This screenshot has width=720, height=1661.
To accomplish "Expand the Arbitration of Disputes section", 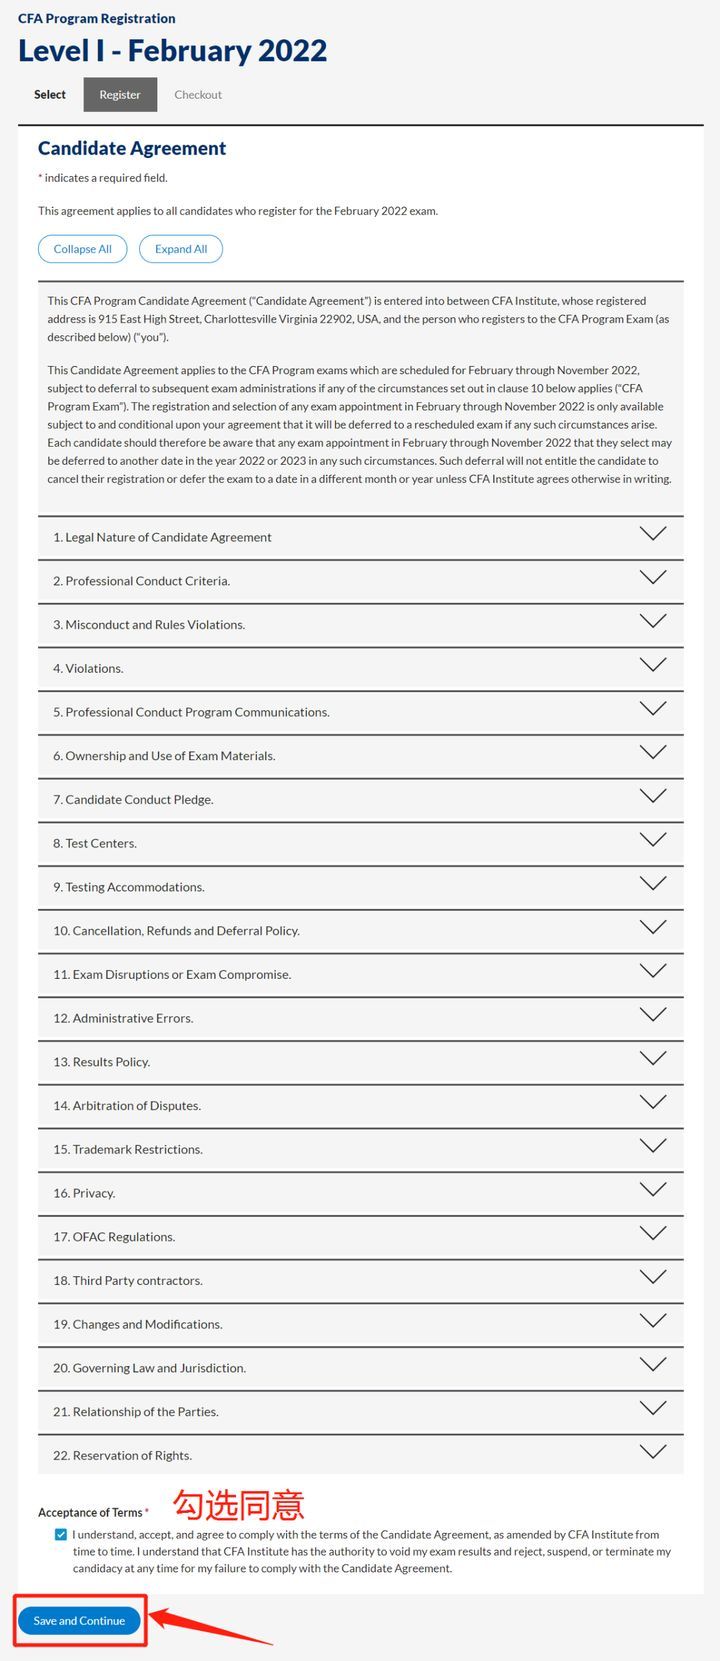I will click(127, 1106).
